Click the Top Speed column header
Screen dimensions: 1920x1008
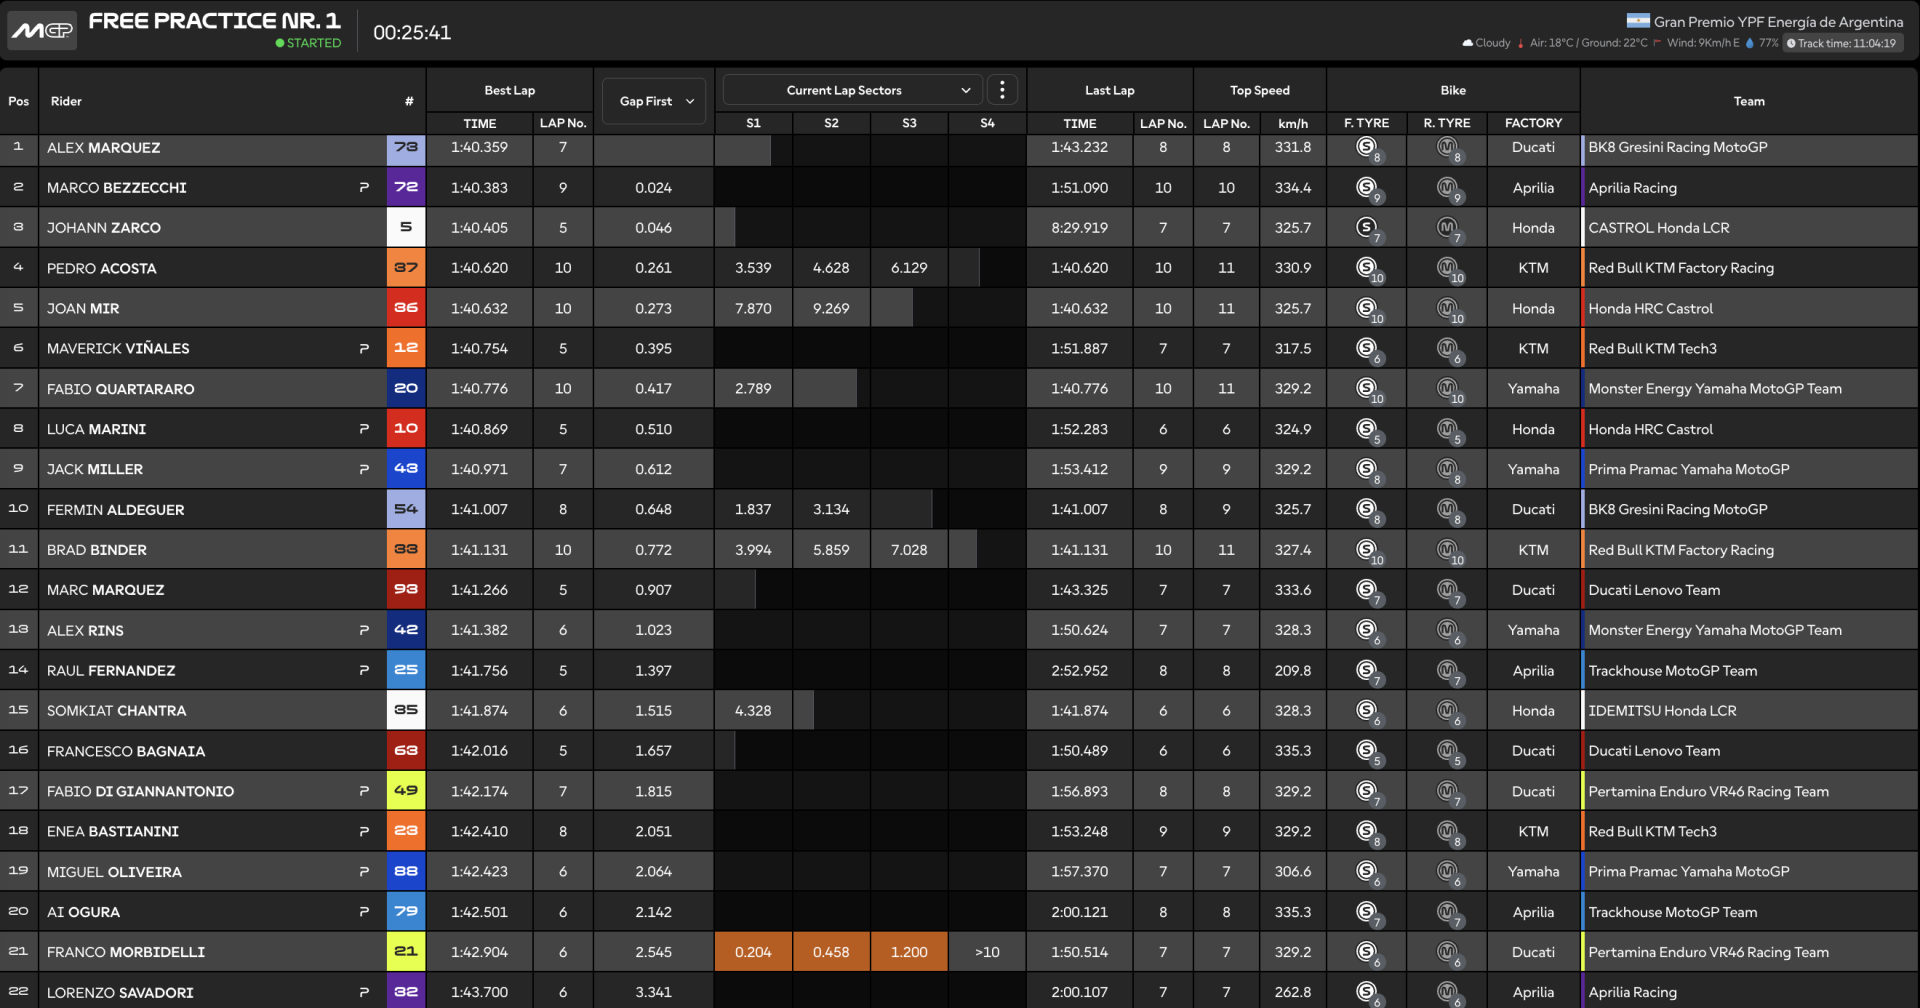click(1260, 90)
